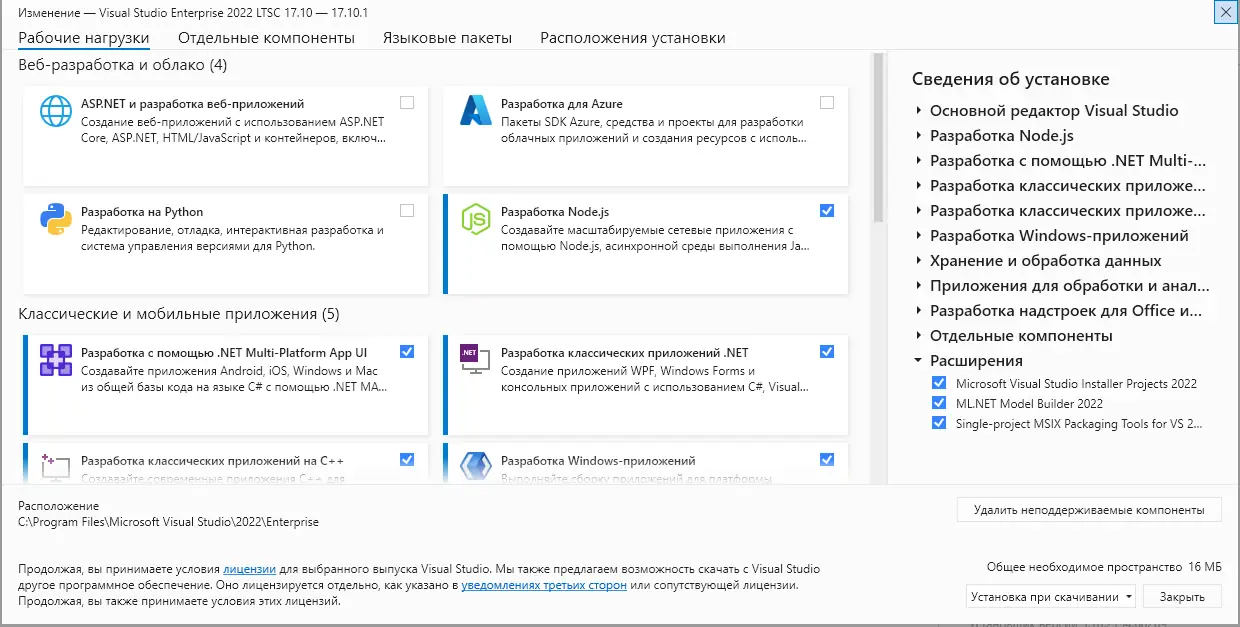This screenshot has width=1240, height=627.
Task: Switch to the Отдельные компоненты tab
Action: click(x=266, y=38)
